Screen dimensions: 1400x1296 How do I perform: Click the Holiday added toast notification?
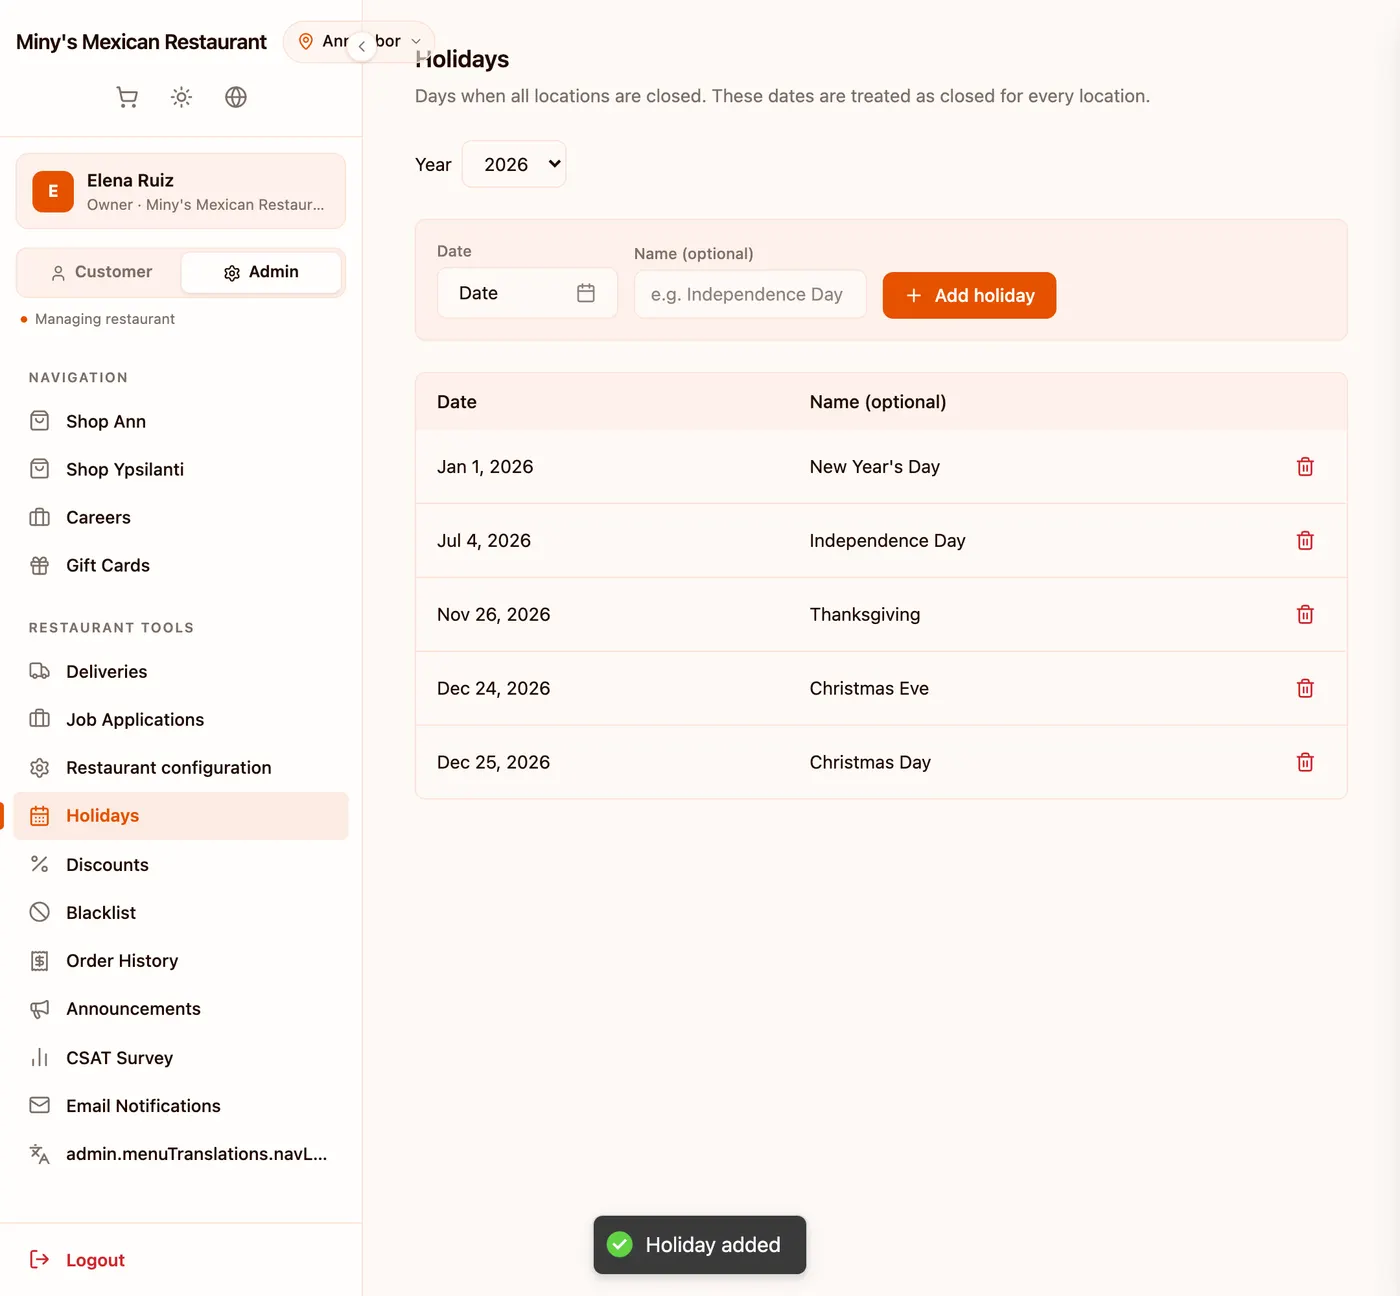tap(700, 1245)
